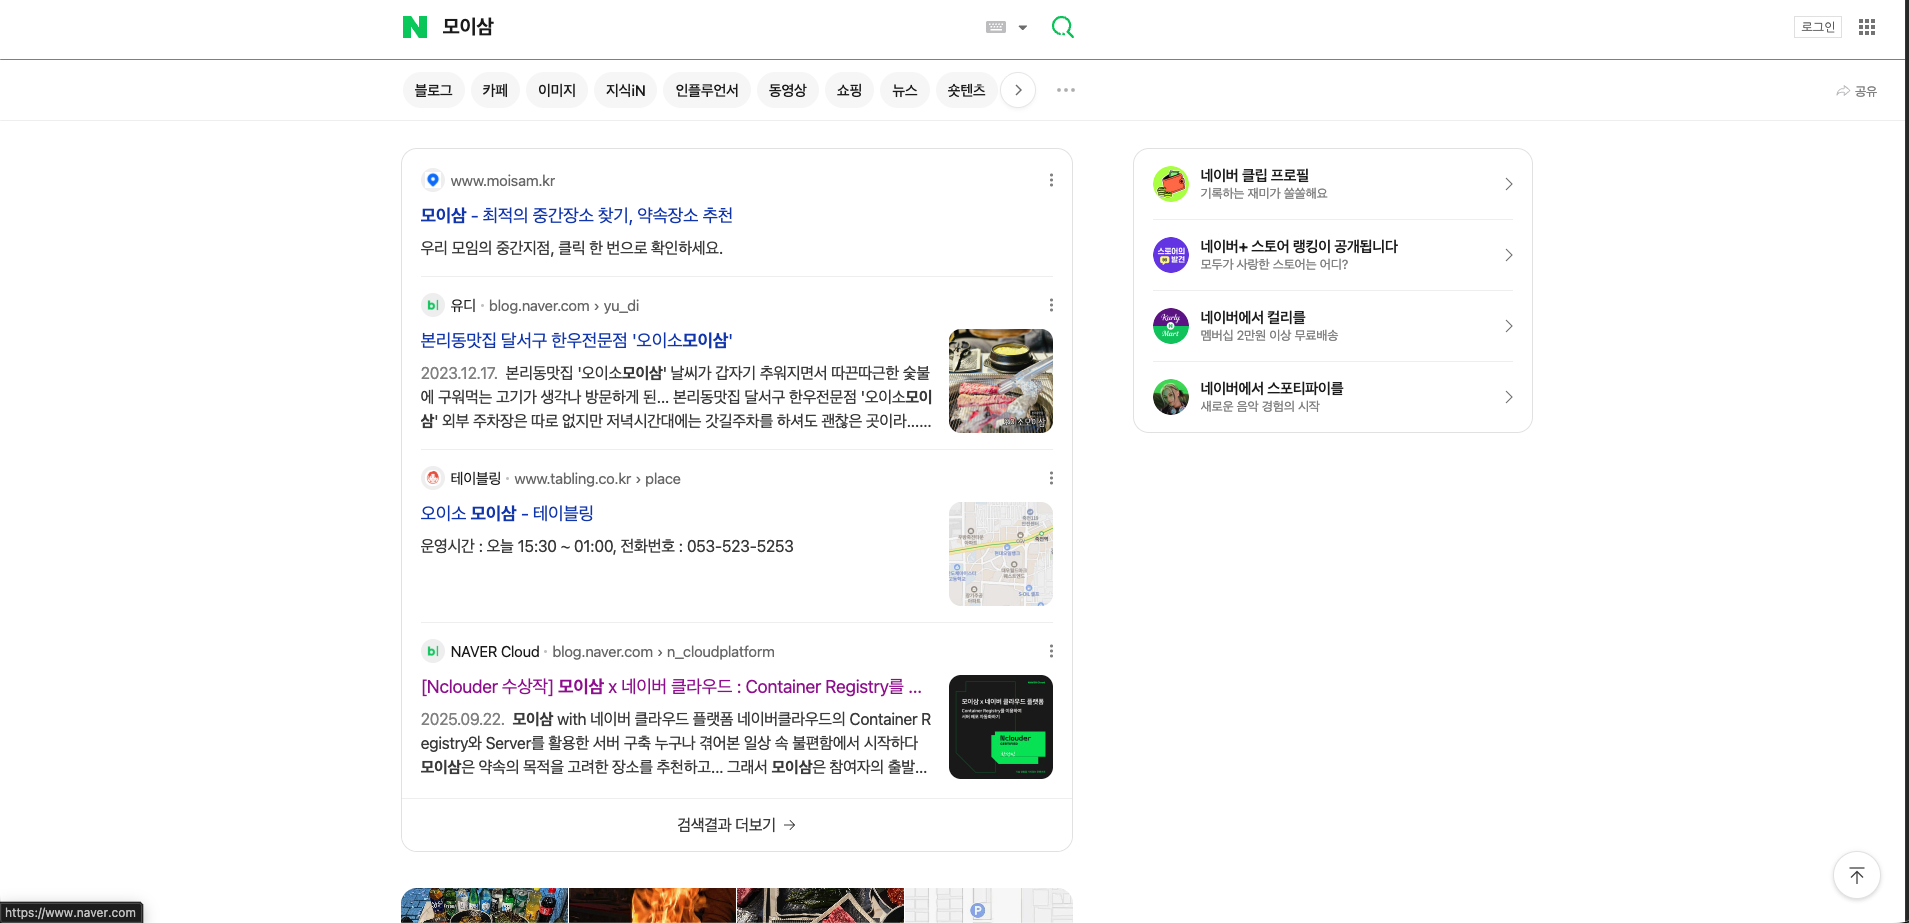This screenshot has width=1909, height=923.
Task: Open the Nclouder dark thumbnail image
Action: pyautogui.click(x=1000, y=727)
